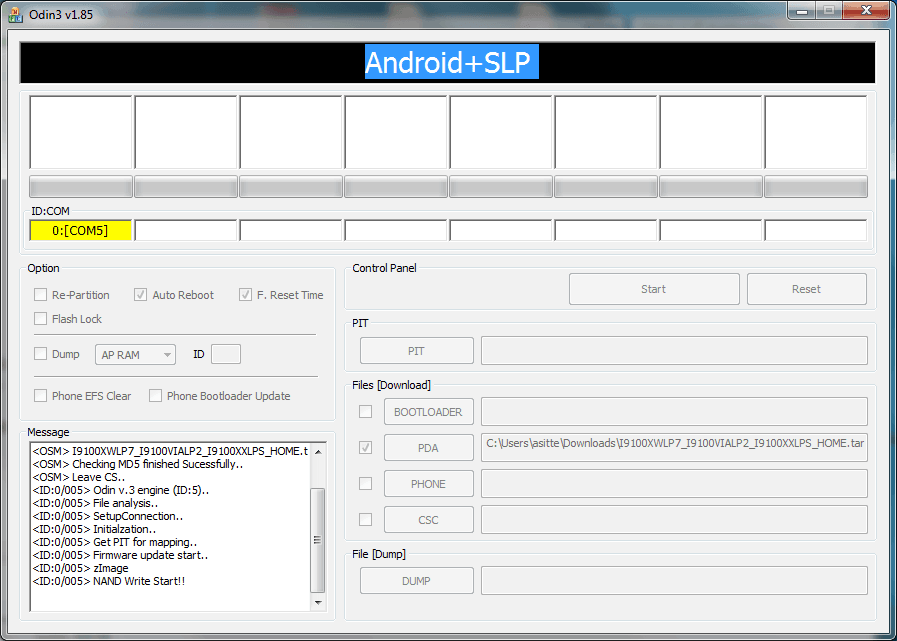Toggle the F. Reset Time checkbox

click(x=245, y=295)
